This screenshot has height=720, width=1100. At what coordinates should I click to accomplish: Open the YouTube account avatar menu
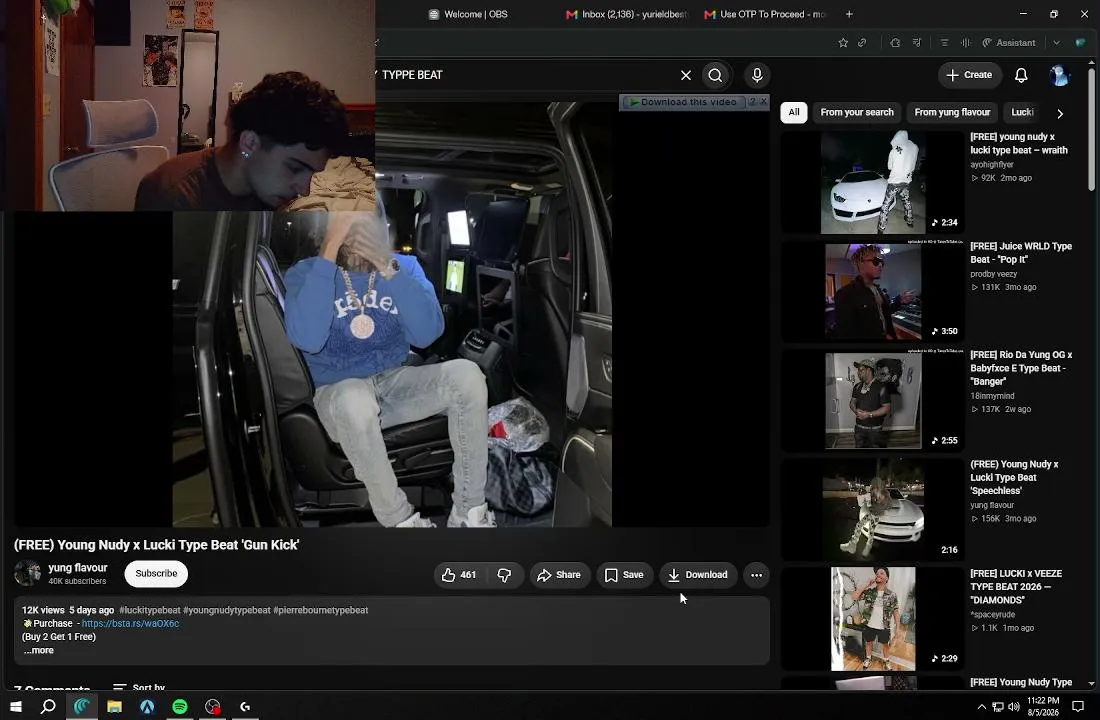point(1059,75)
